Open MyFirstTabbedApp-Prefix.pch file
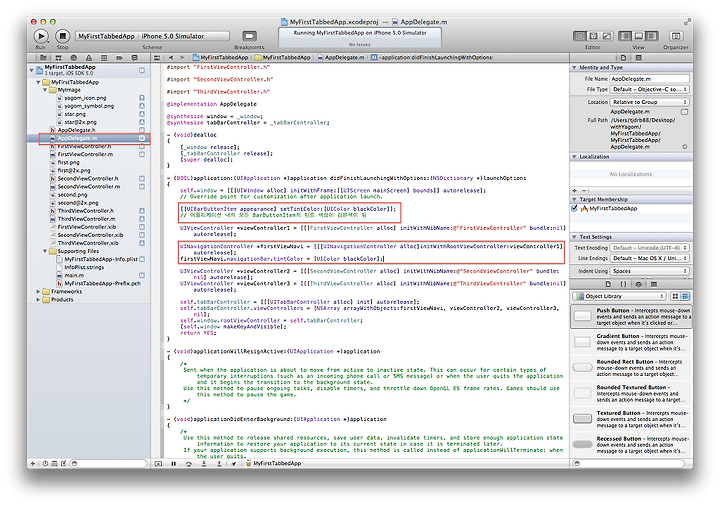Image resolution: width=720 pixels, height=506 pixels. [102, 283]
